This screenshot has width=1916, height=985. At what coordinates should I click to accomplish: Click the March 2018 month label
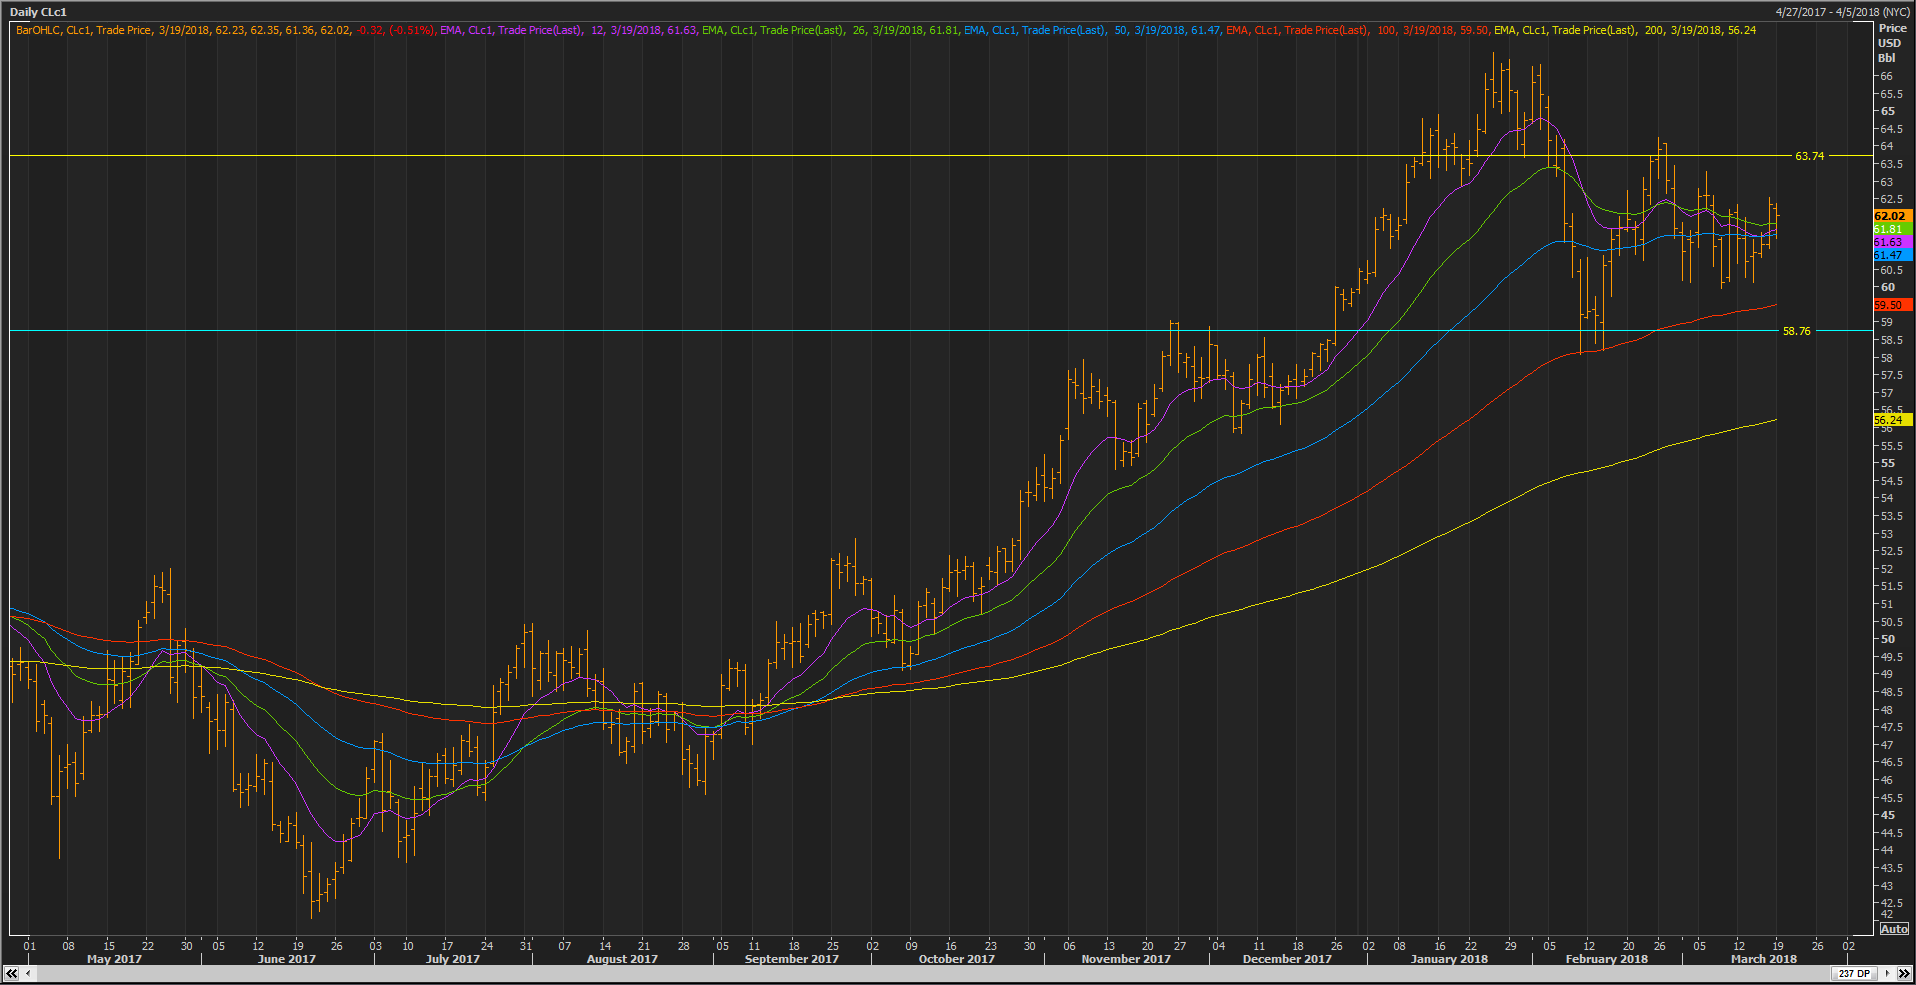pyautogui.click(x=1763, y=959)
